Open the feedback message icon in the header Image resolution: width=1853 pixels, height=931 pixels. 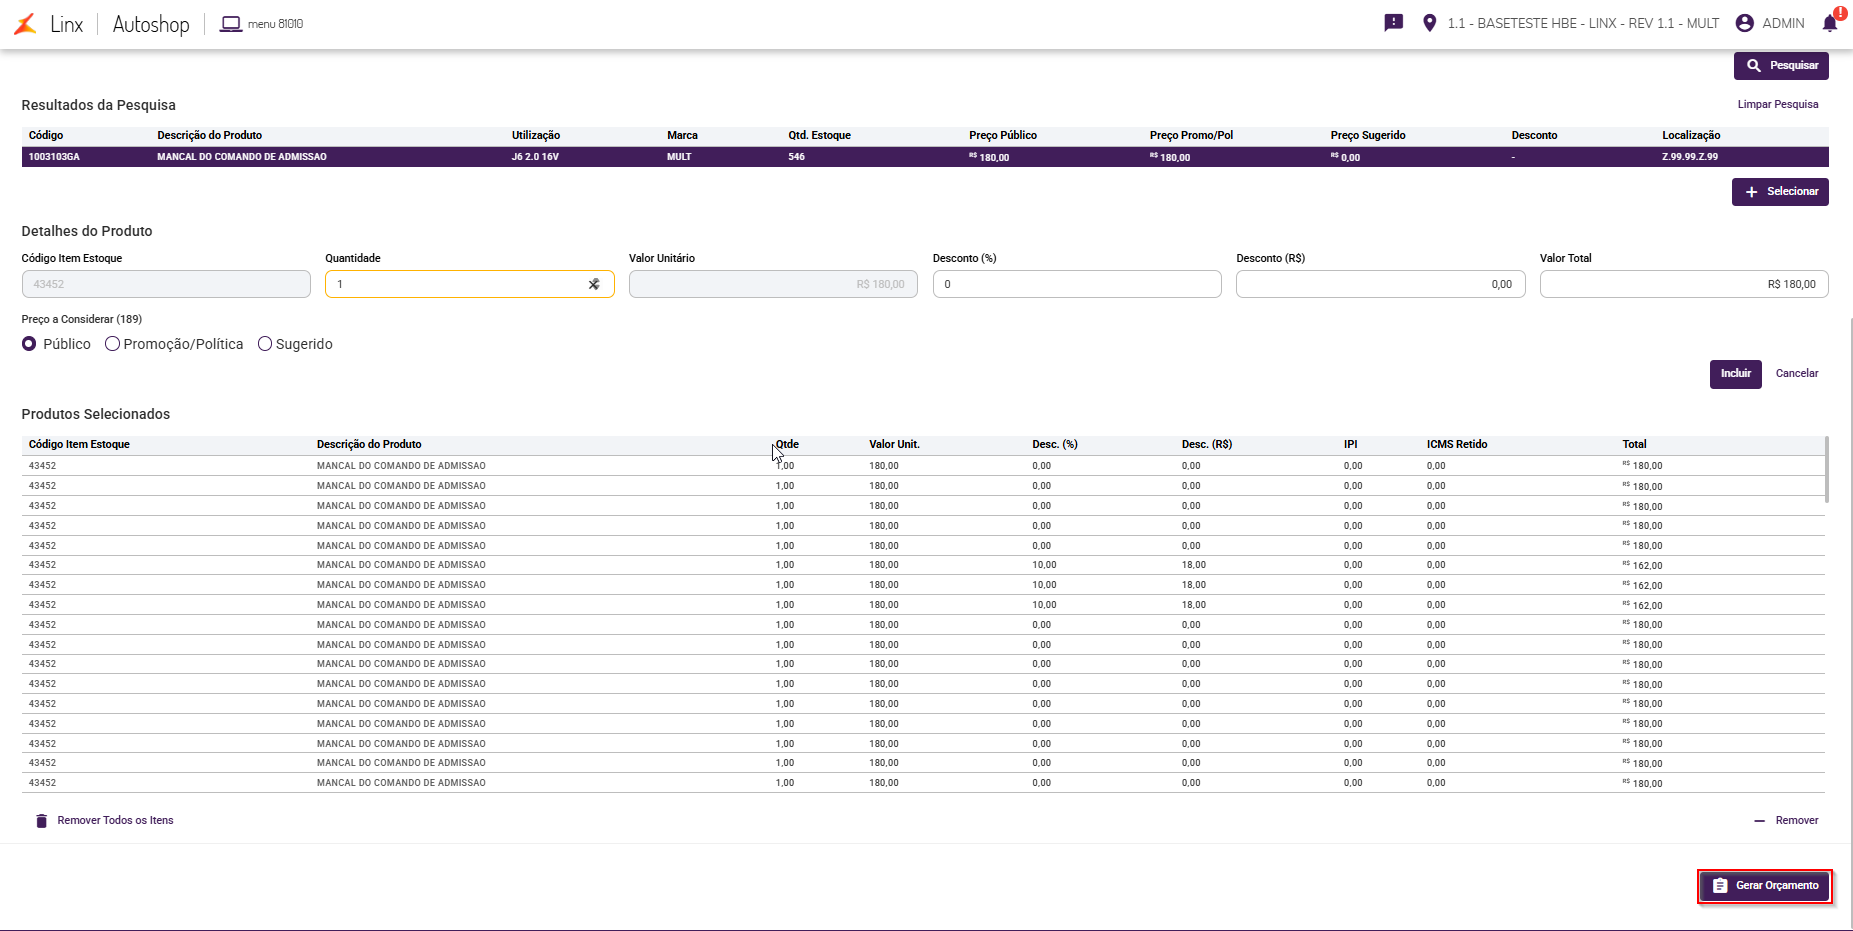click(1394, 23)
